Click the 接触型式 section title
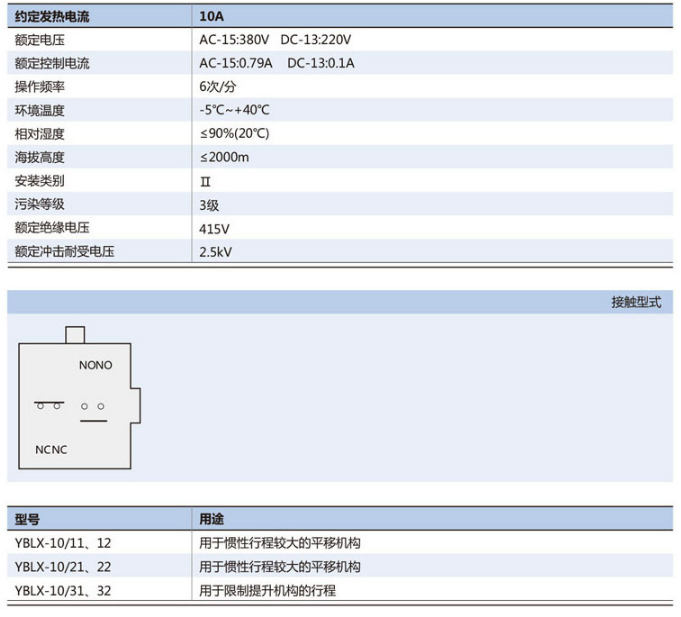The width and height of the screenshot is (681, 617). coord(636,302)
